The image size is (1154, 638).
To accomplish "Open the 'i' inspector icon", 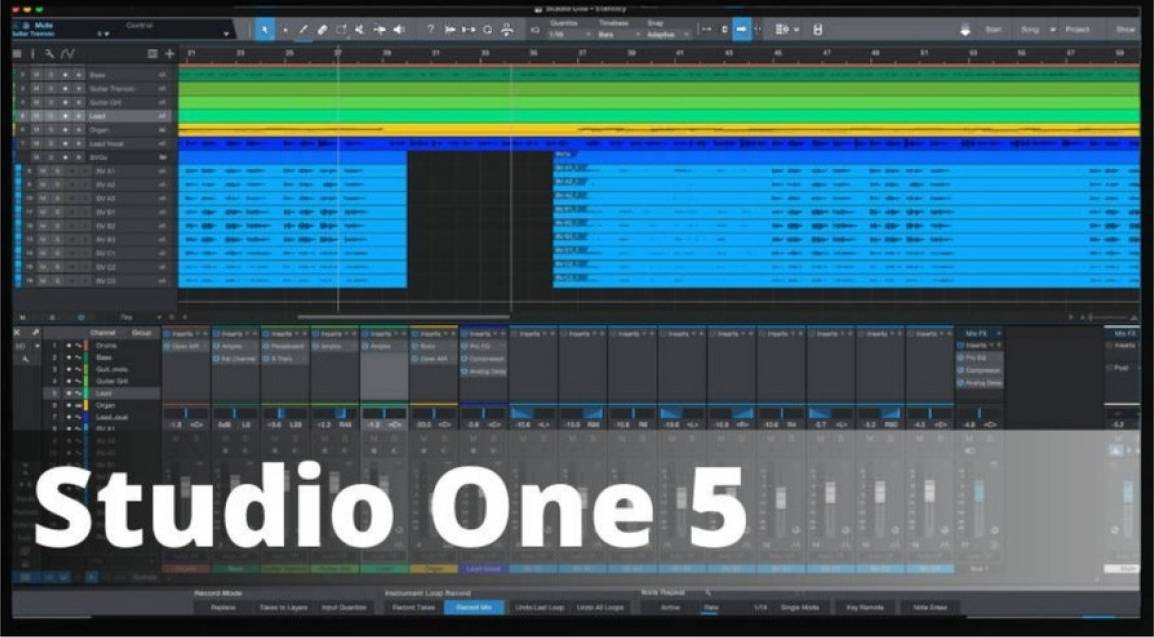I will coord(32,54).
